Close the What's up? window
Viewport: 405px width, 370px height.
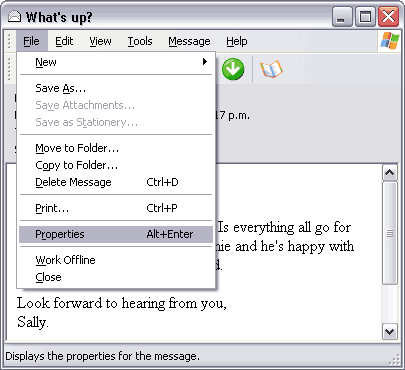(x=388, y=17)
